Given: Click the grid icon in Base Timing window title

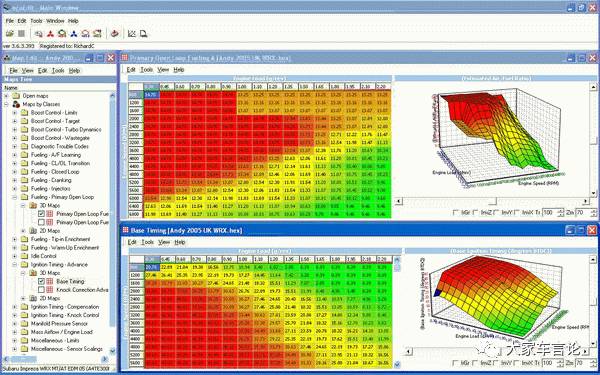Looking at the screenshot, I should [125, 230].
